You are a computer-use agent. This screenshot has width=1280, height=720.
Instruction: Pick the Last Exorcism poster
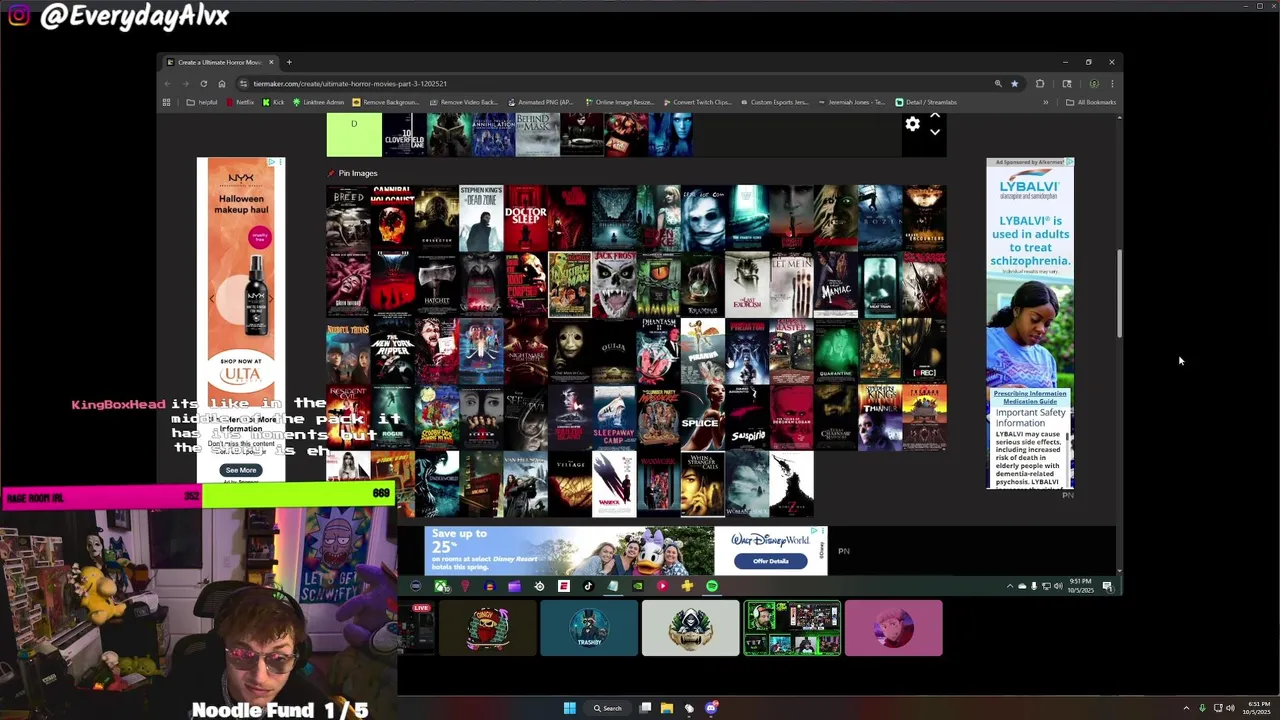[747, 284]
